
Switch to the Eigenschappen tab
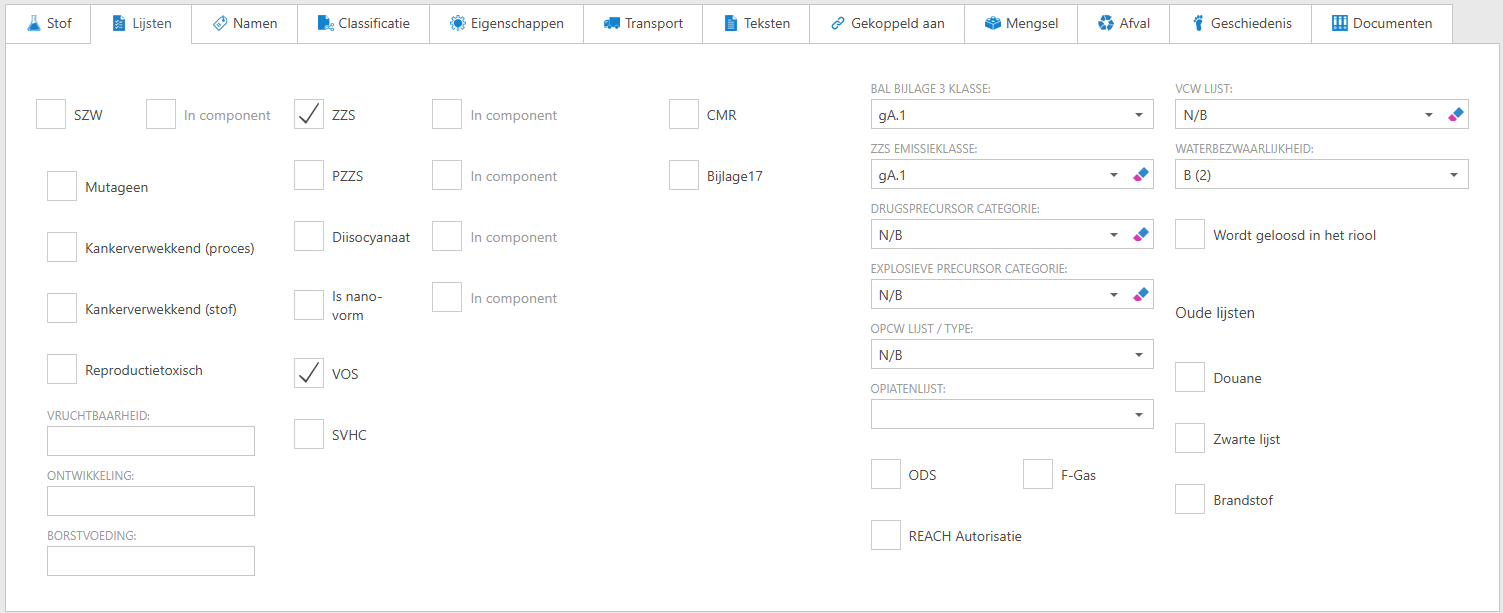pyautogui.click(x=507, y=23)
